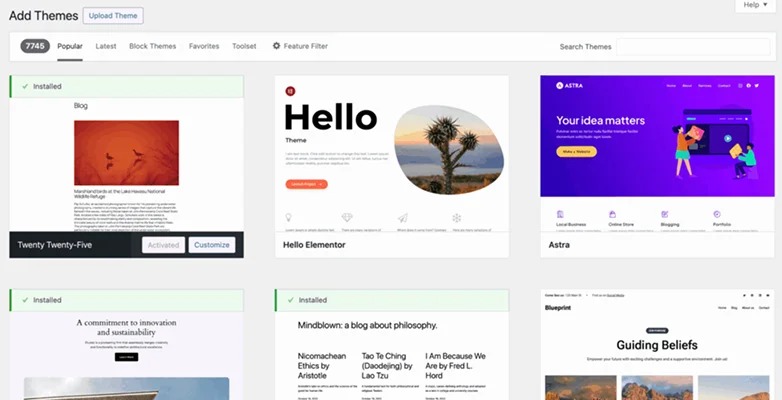Open the Hello Elementor theme preview
782x400 pixels.
click(x=392, y=154)
